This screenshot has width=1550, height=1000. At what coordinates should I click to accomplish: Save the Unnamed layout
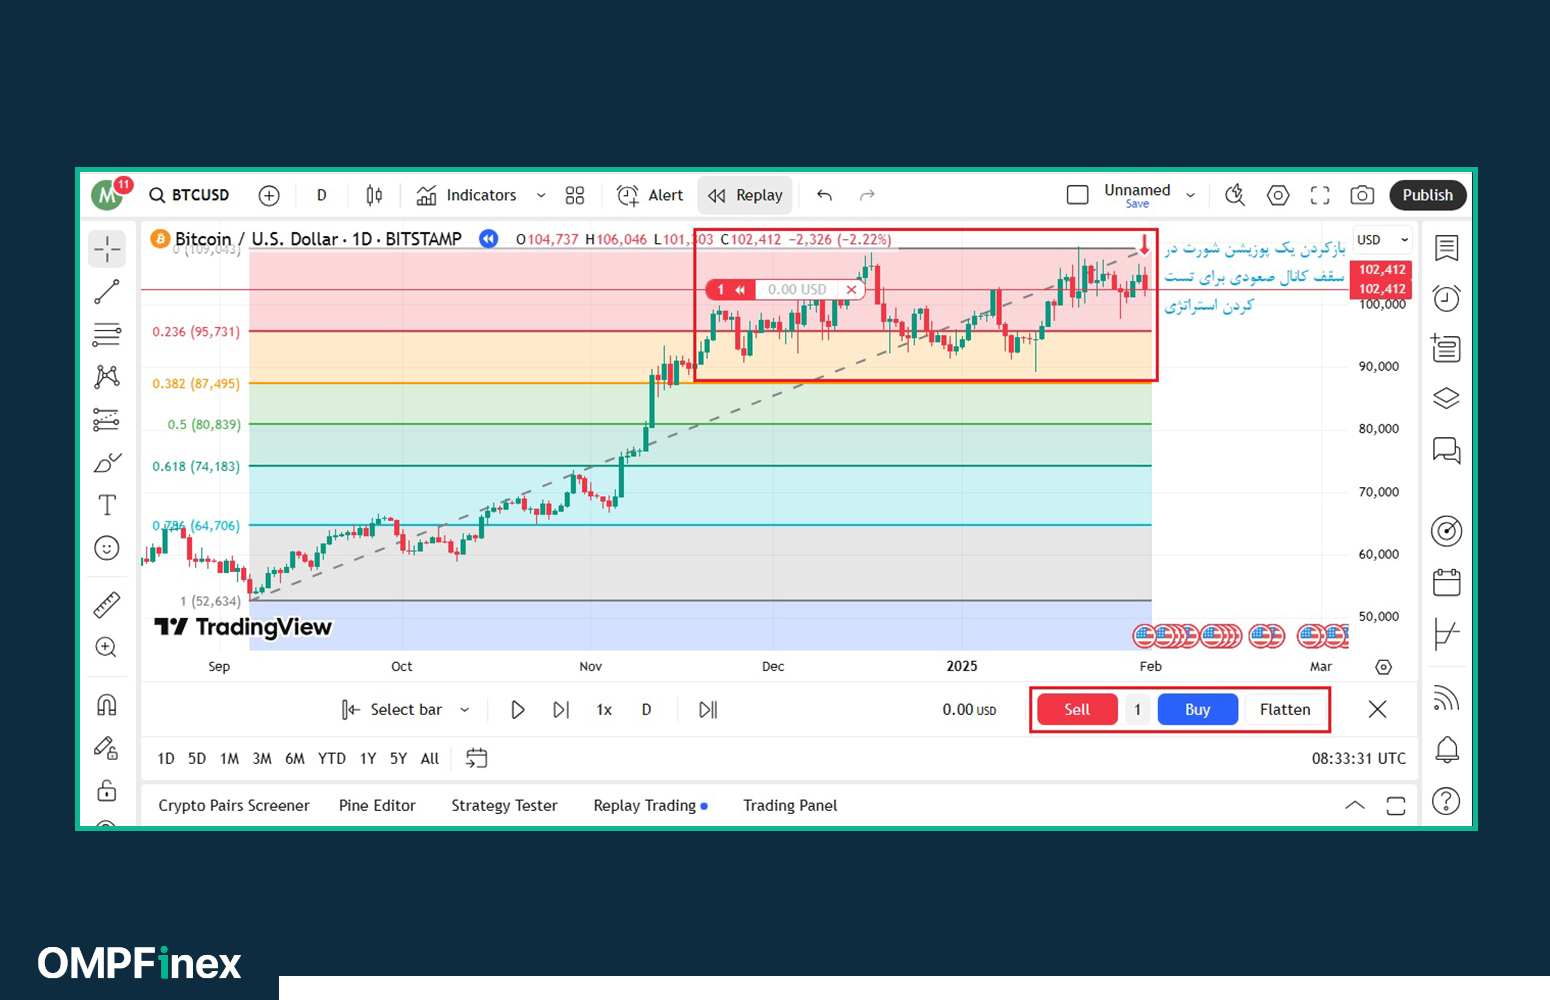[1137, 204]
